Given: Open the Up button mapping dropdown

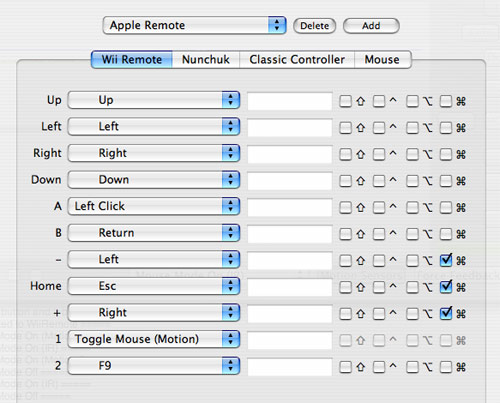Looking at the screenshot, I should tap(154, 100).
